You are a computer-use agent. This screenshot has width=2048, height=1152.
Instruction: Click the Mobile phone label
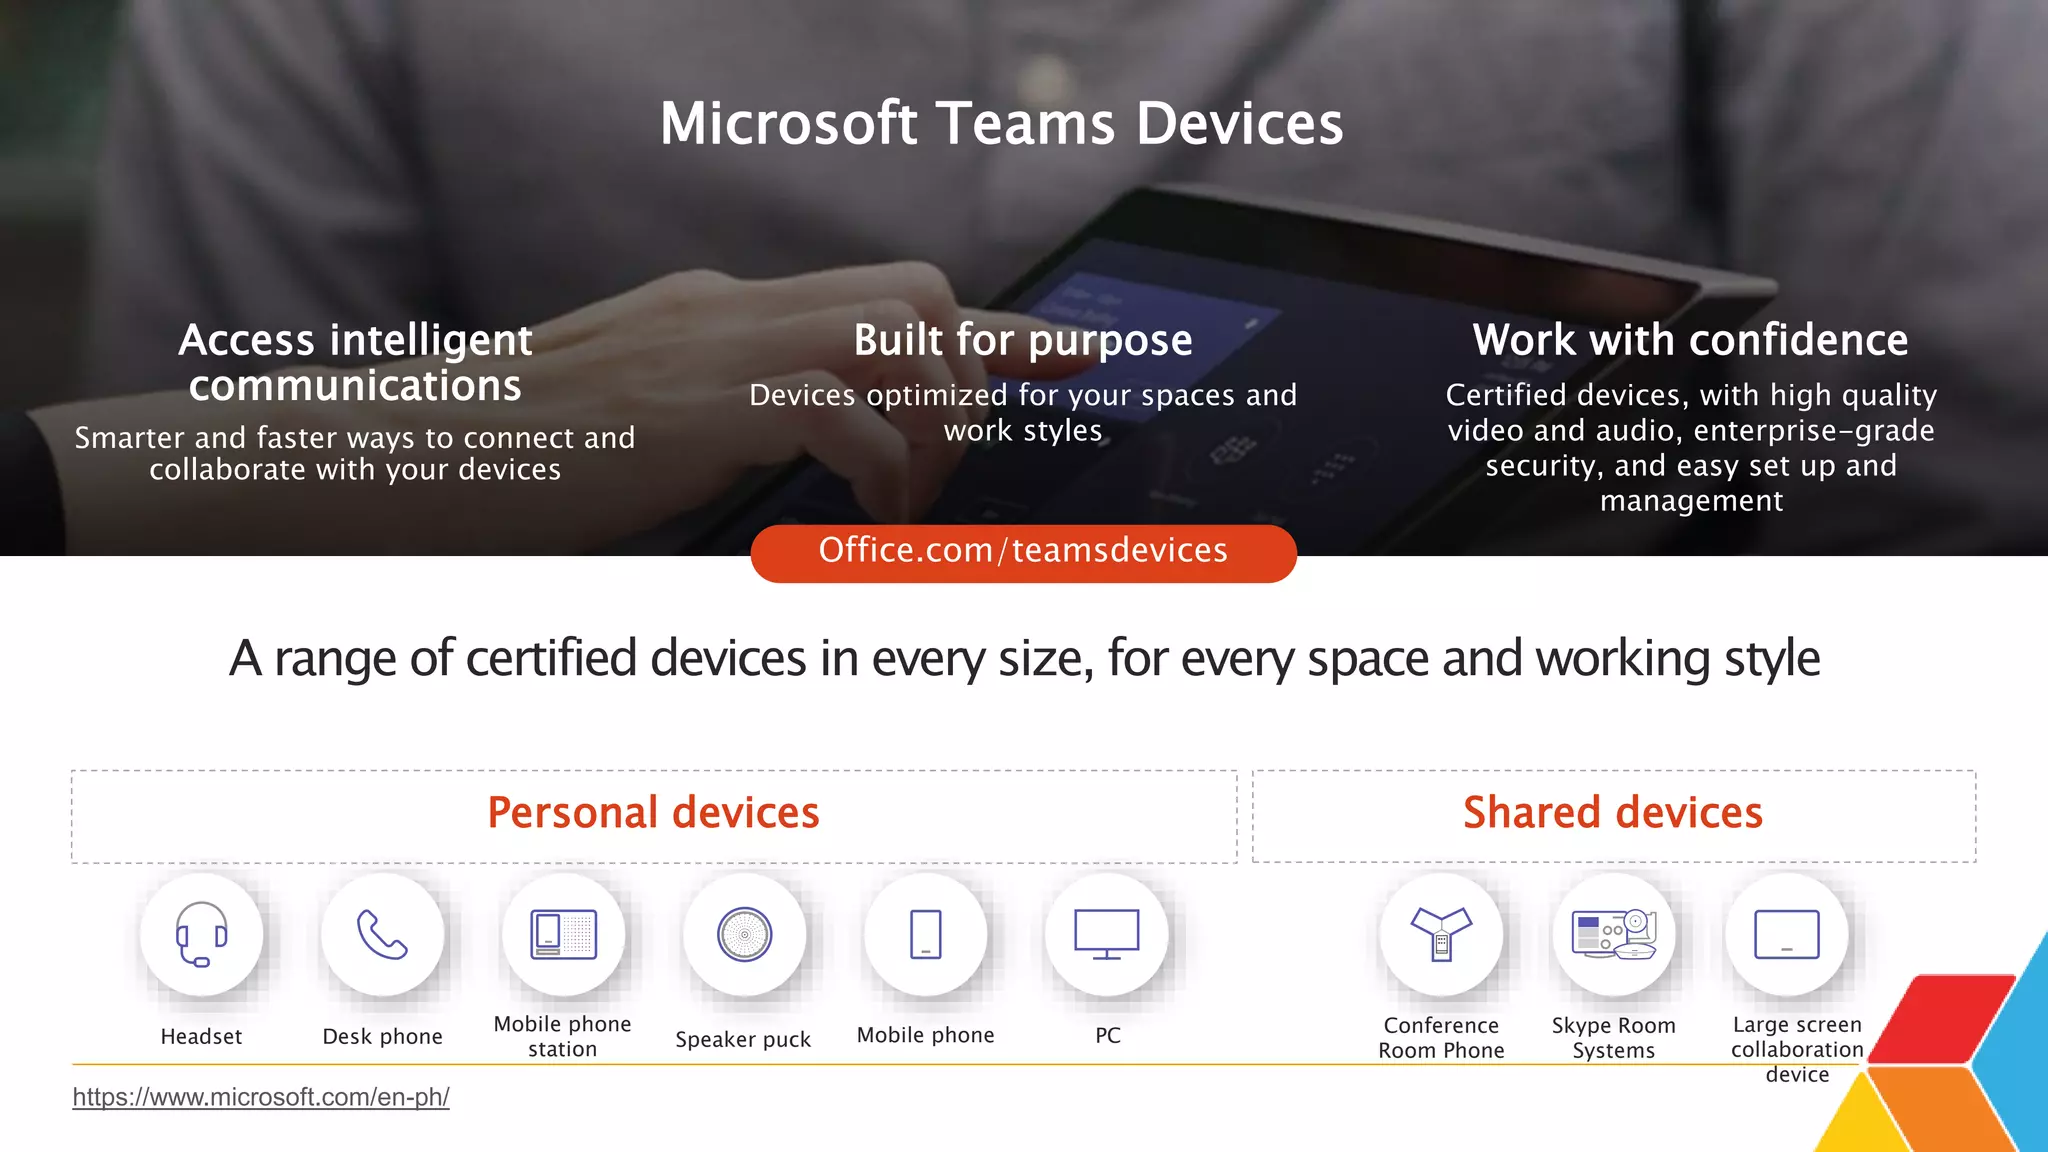pos(925,1036)
